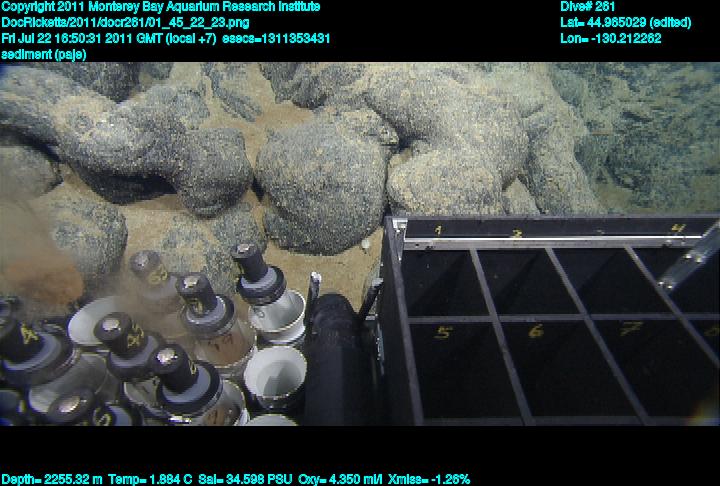Click the sediment (psje) annotation label
The height and width of the screenshot is (486, 720).
tap(44, 54)
